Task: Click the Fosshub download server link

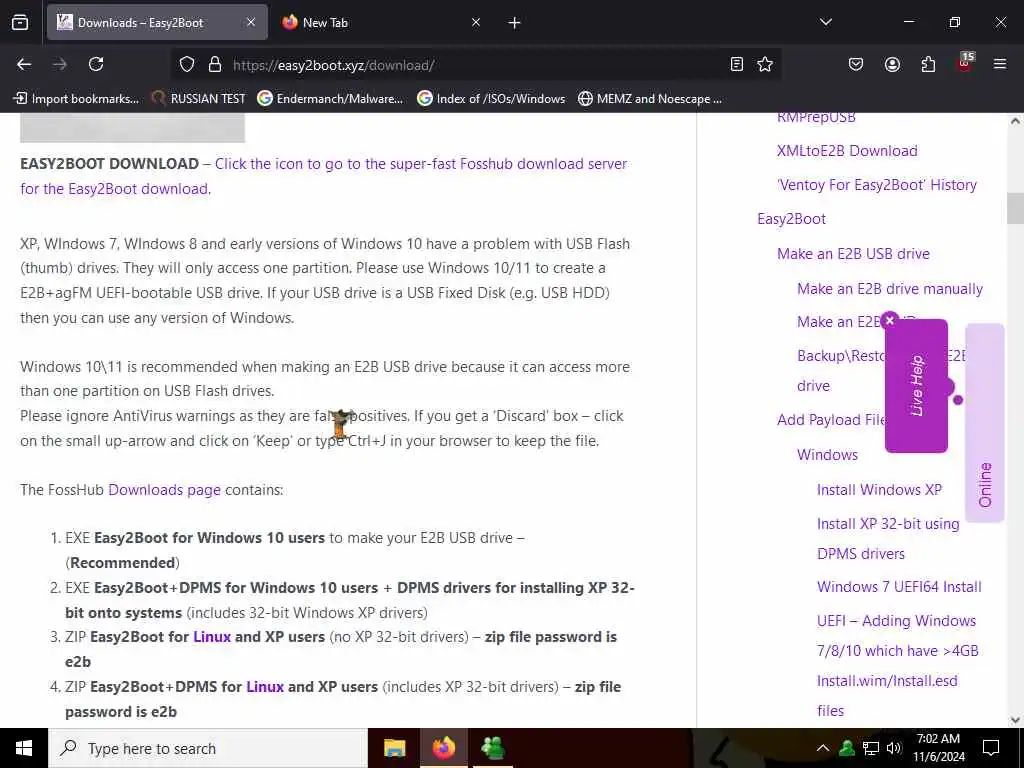Action: pyautogui.click(x=323, y=176)
